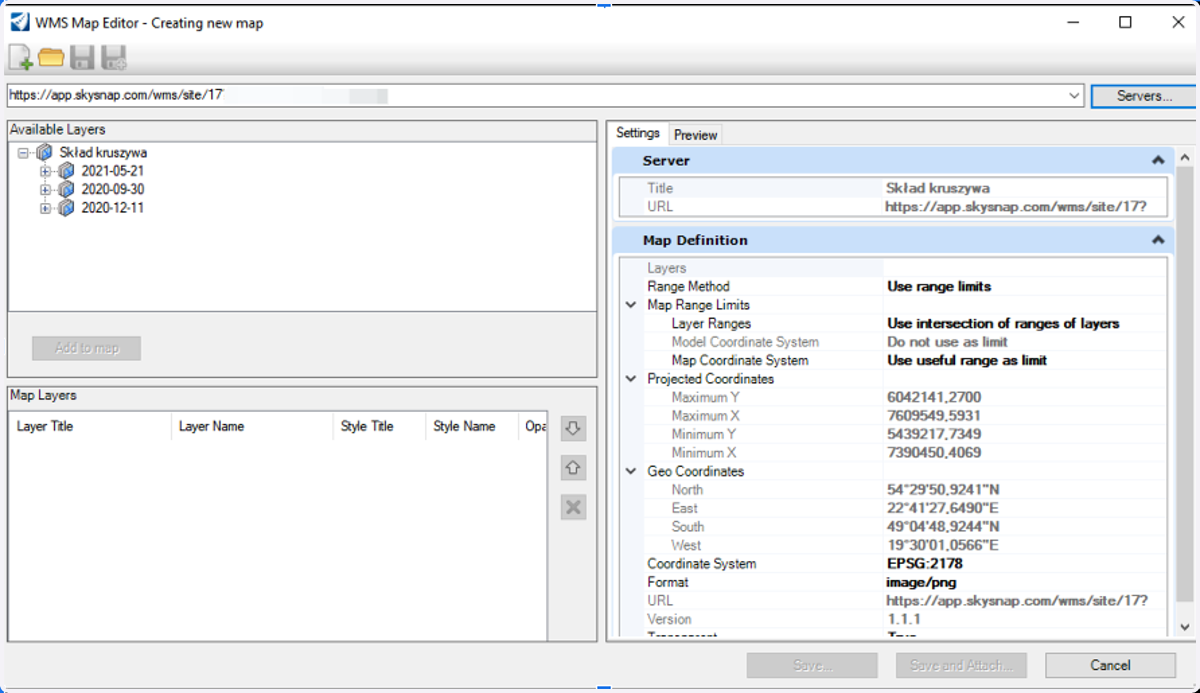The width and height of the screenshot is (1200, 693).
Task: Create a new map with toolbar icon
Action: point(20,58)
